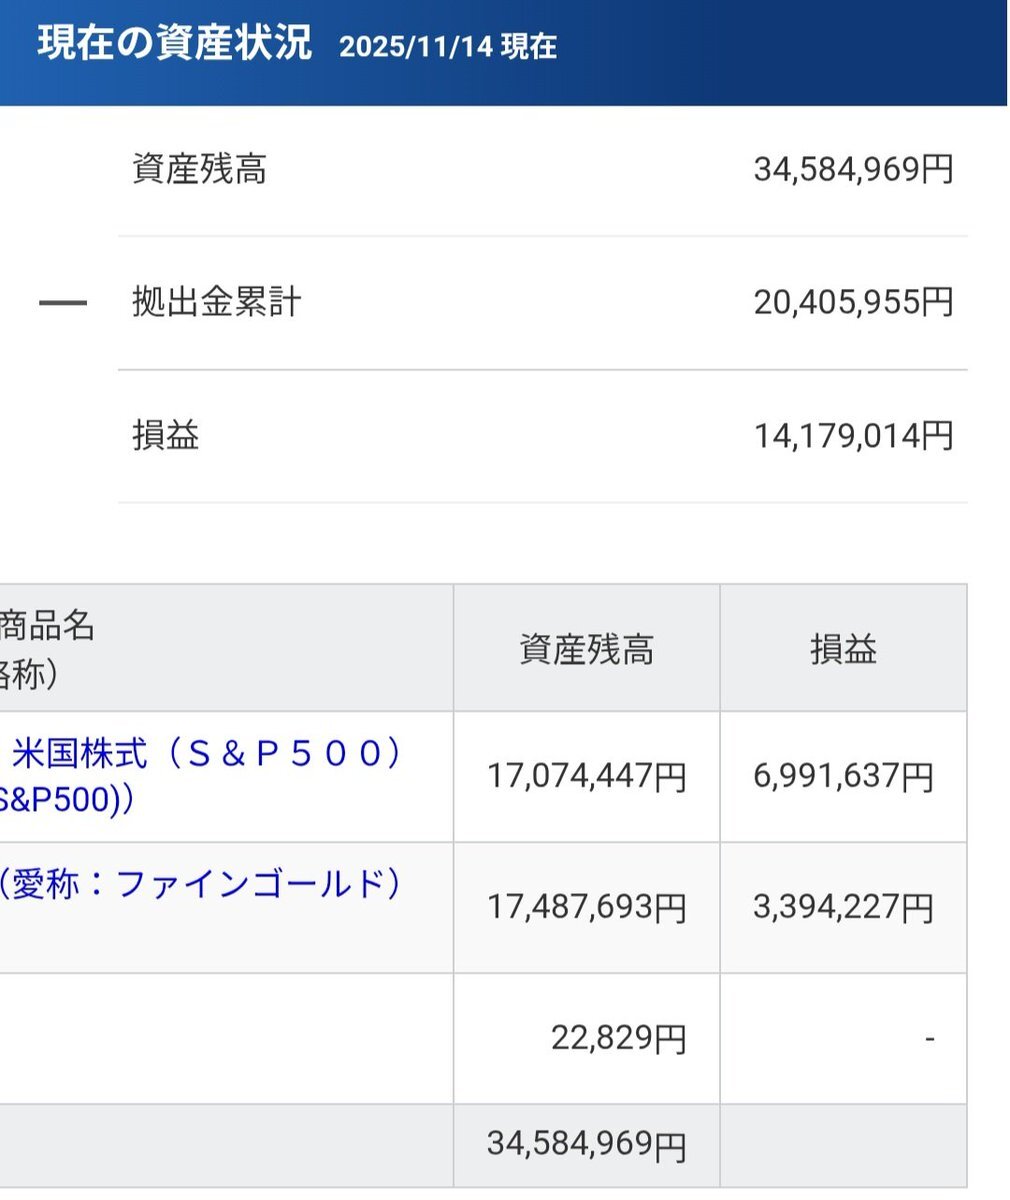1010x1200 pixels.
Task: Click the S&P500 balance 17,074,447円
Action: 586,776
